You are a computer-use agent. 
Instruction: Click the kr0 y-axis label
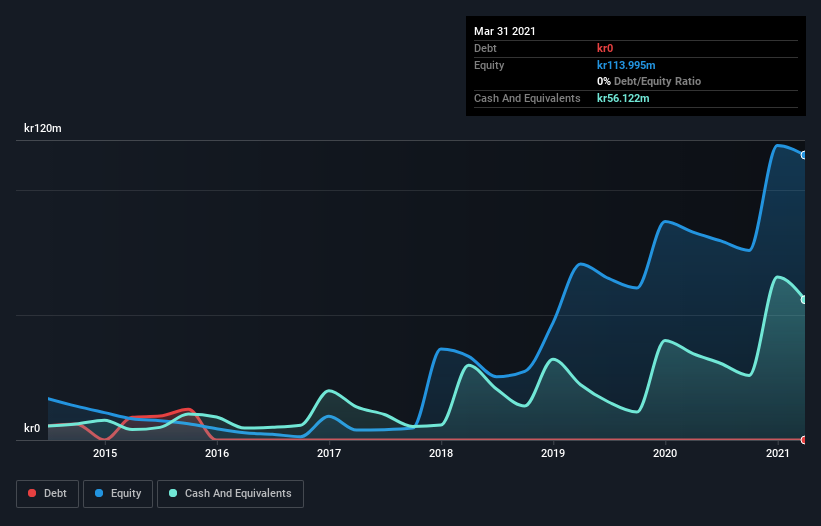[x=32, y=428]
